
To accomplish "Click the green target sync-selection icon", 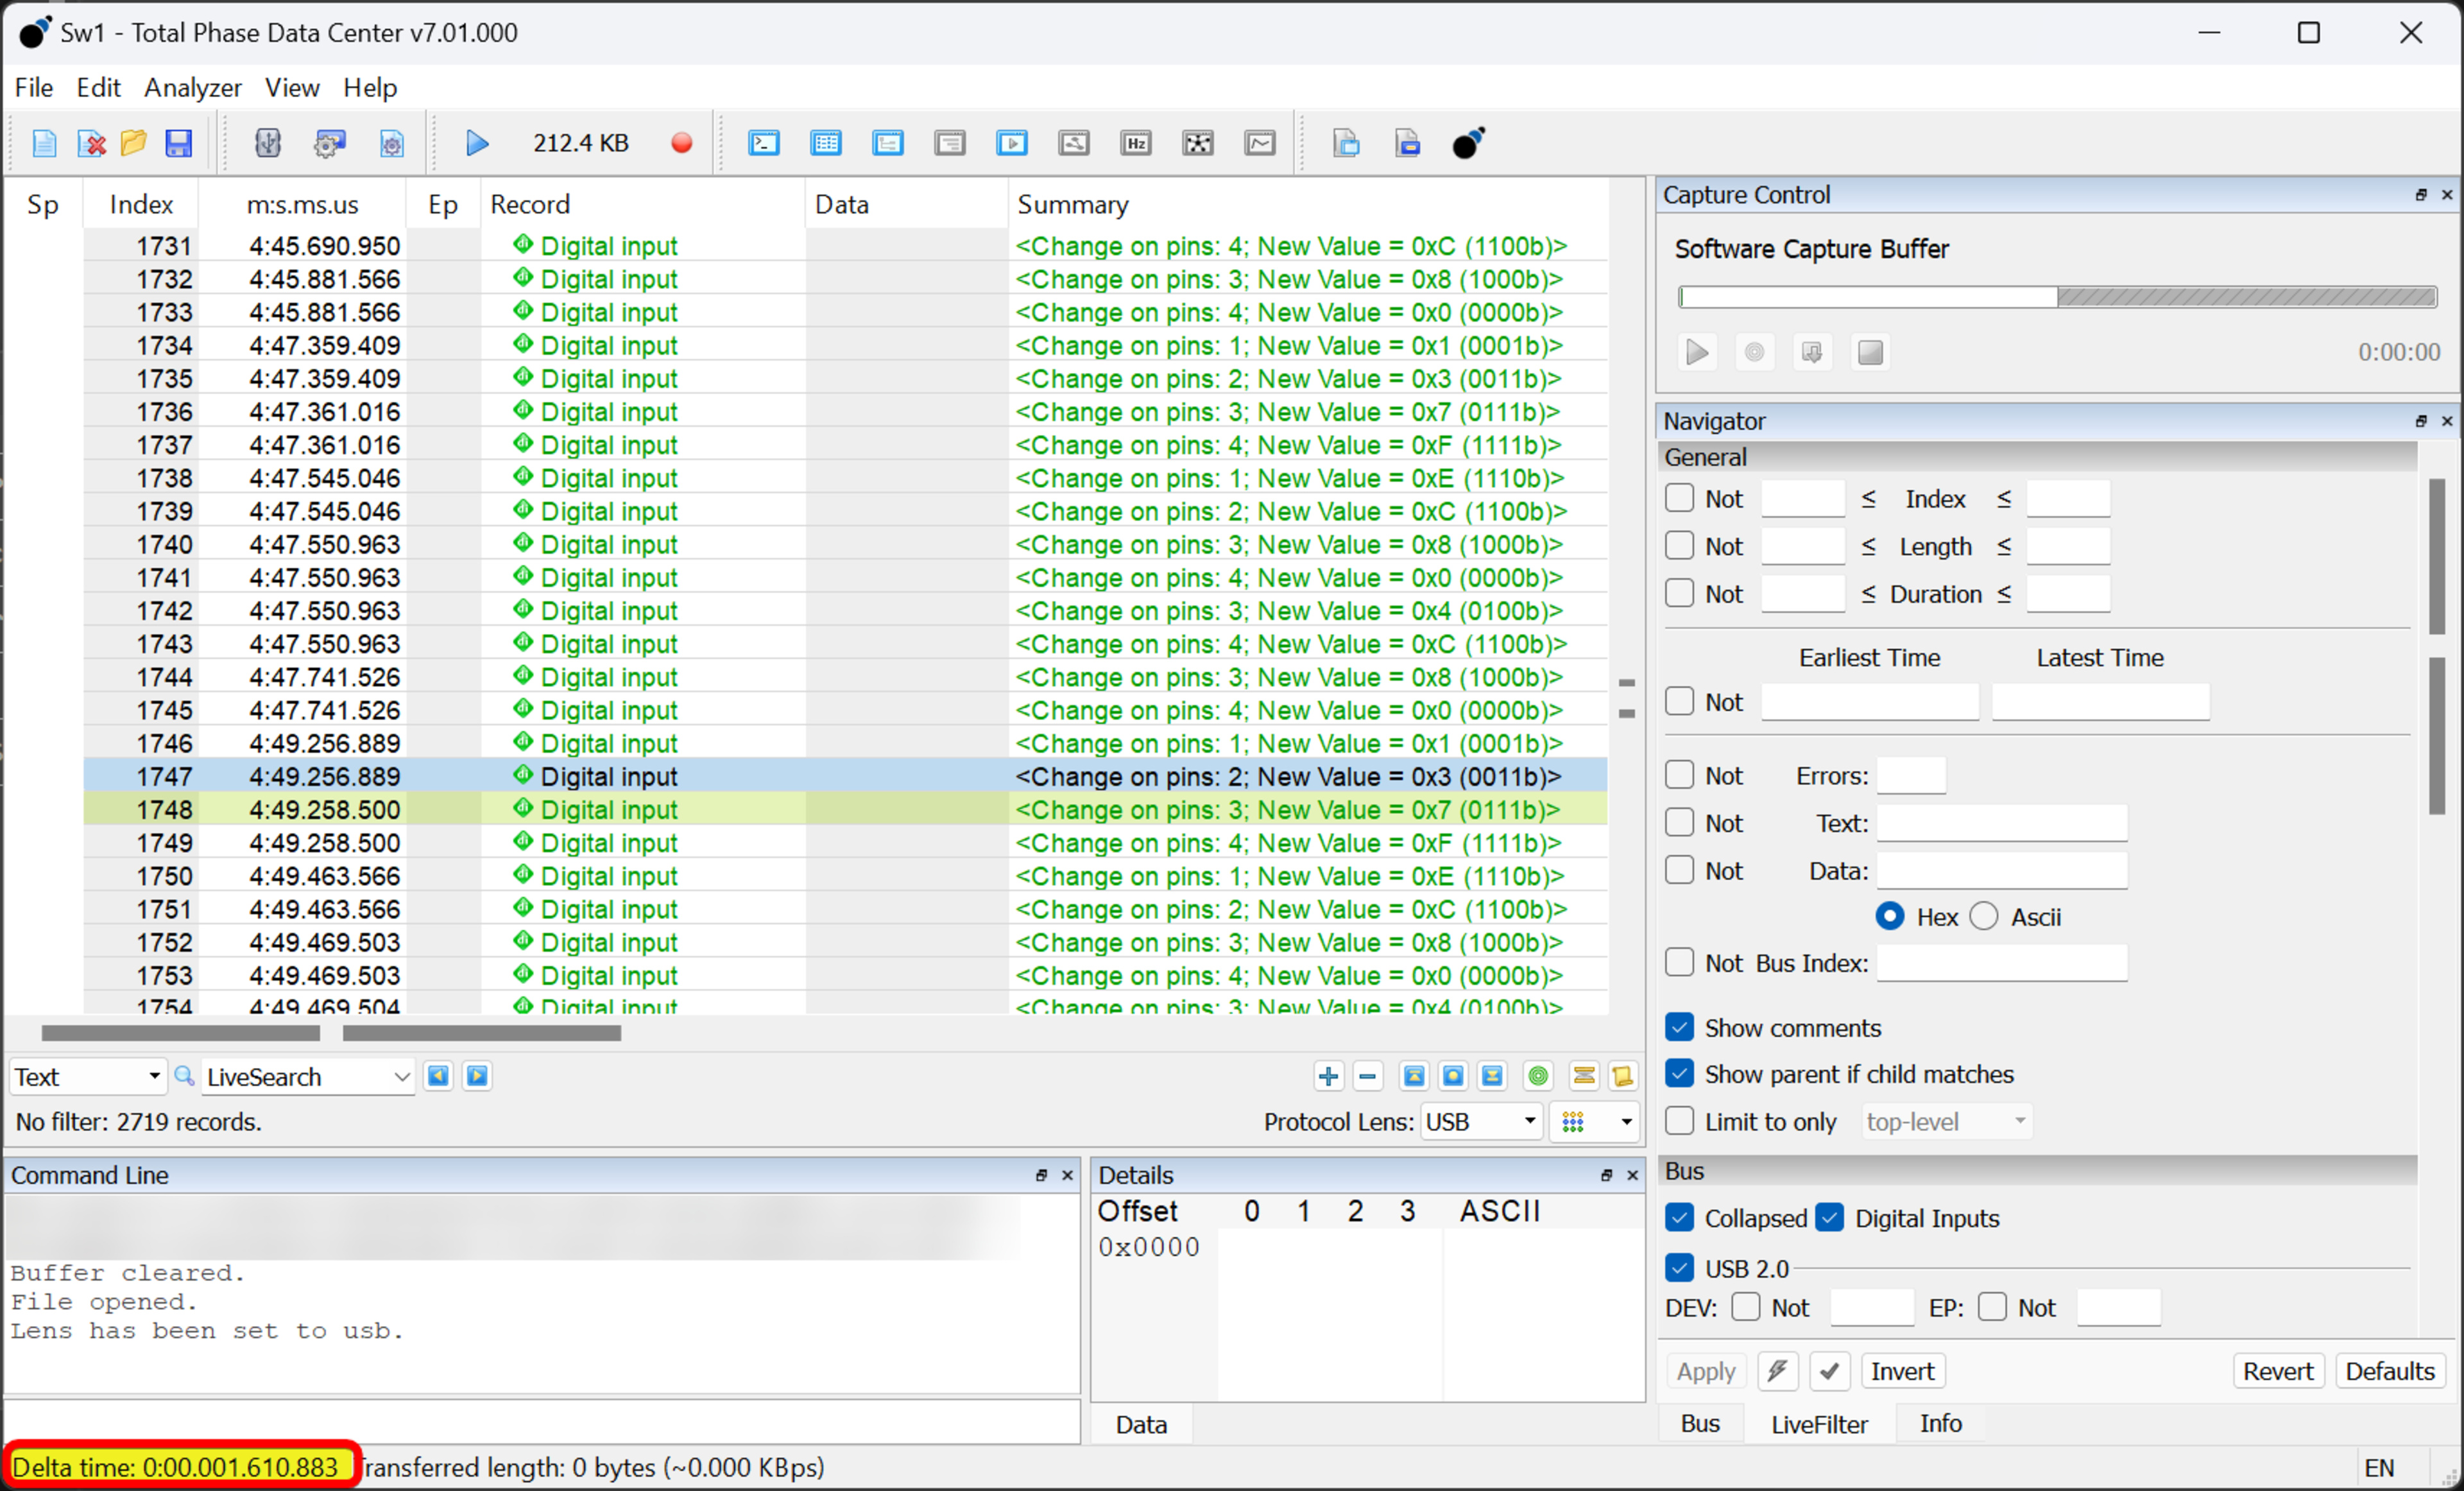I will click(1538, 1076).
